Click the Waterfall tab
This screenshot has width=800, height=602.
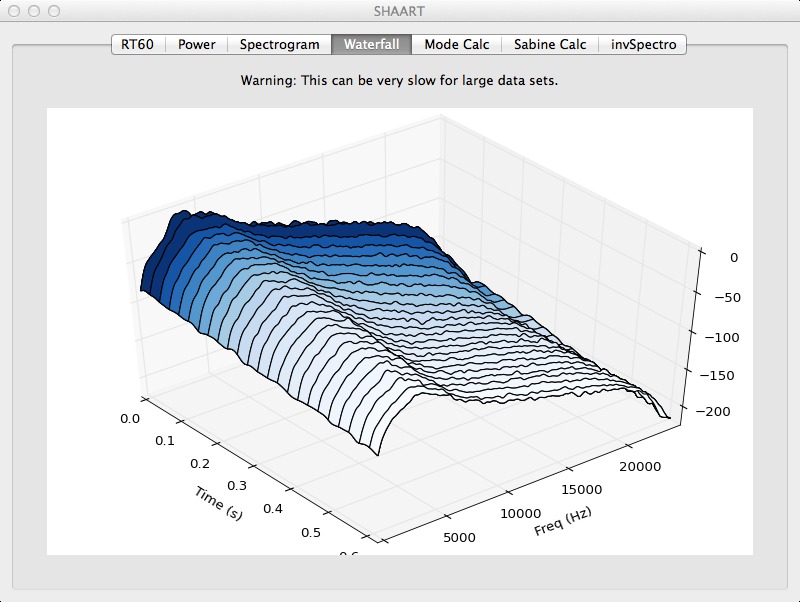[x=371, y=44]
